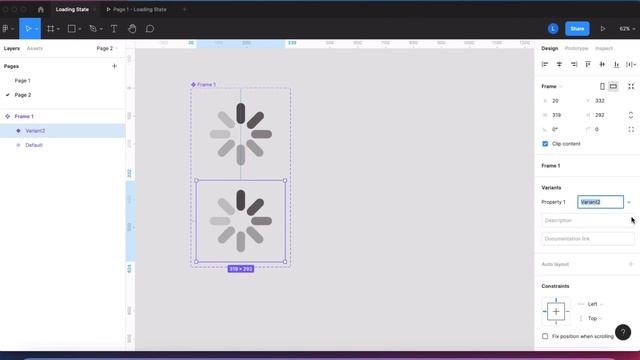Edit the Y position field 332

605,101
